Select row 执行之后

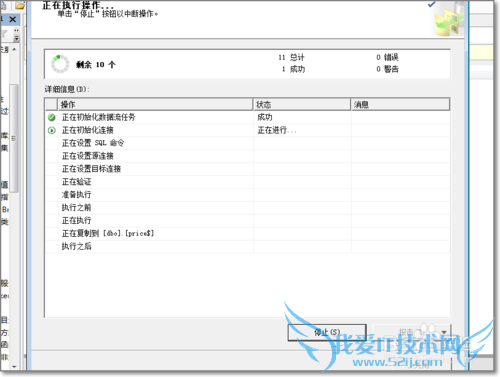click(247, 246)
